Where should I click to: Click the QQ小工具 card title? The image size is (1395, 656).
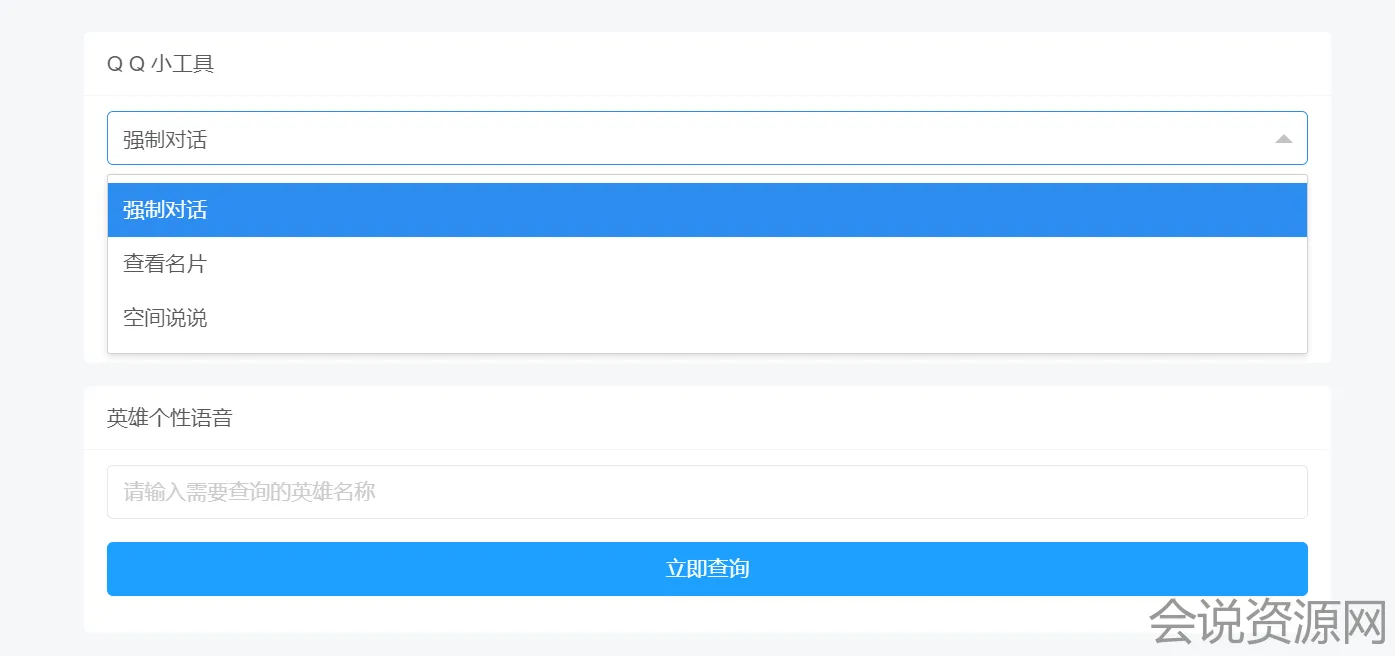click(160, 64)
